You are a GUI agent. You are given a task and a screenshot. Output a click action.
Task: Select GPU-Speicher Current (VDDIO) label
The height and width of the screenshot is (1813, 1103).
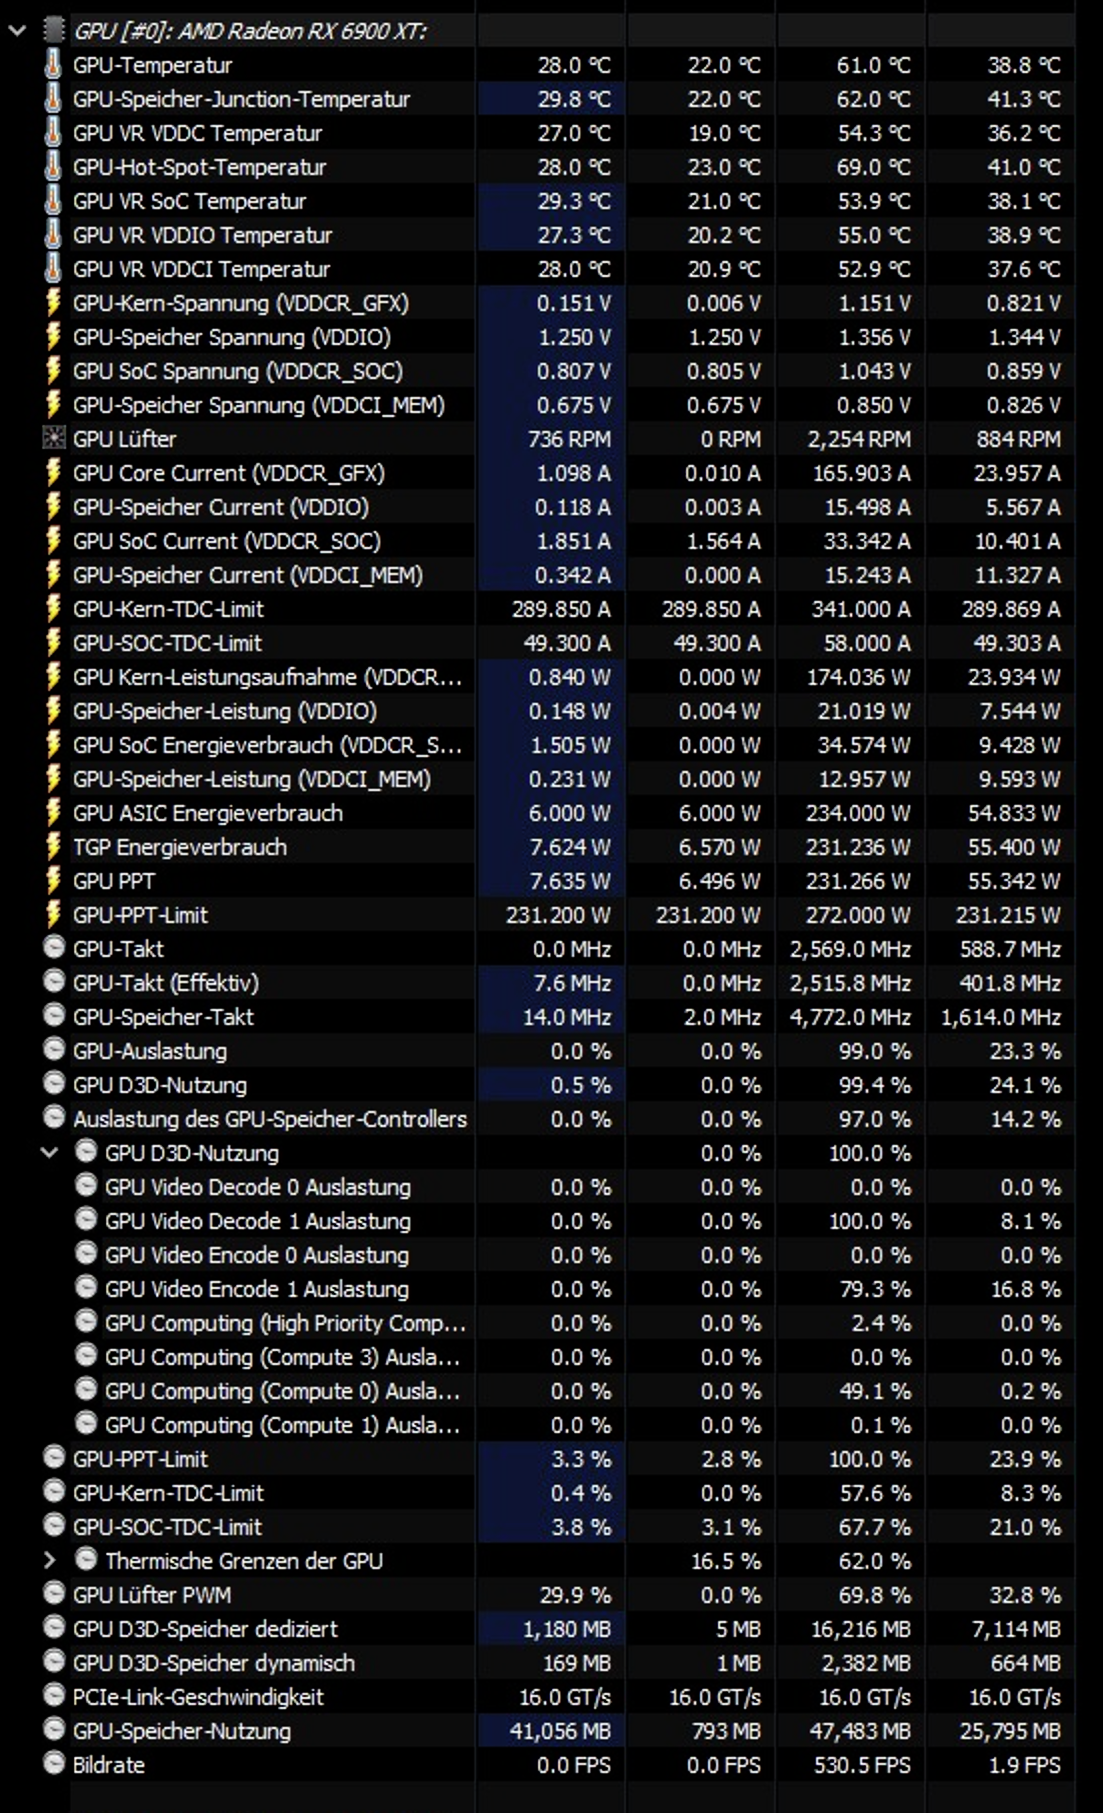[220, 507]
